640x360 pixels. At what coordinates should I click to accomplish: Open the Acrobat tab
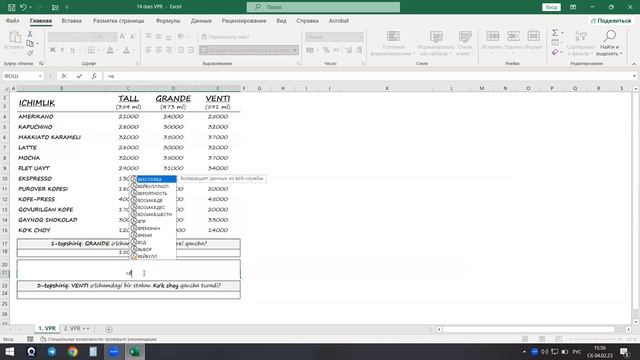(339, 20)
